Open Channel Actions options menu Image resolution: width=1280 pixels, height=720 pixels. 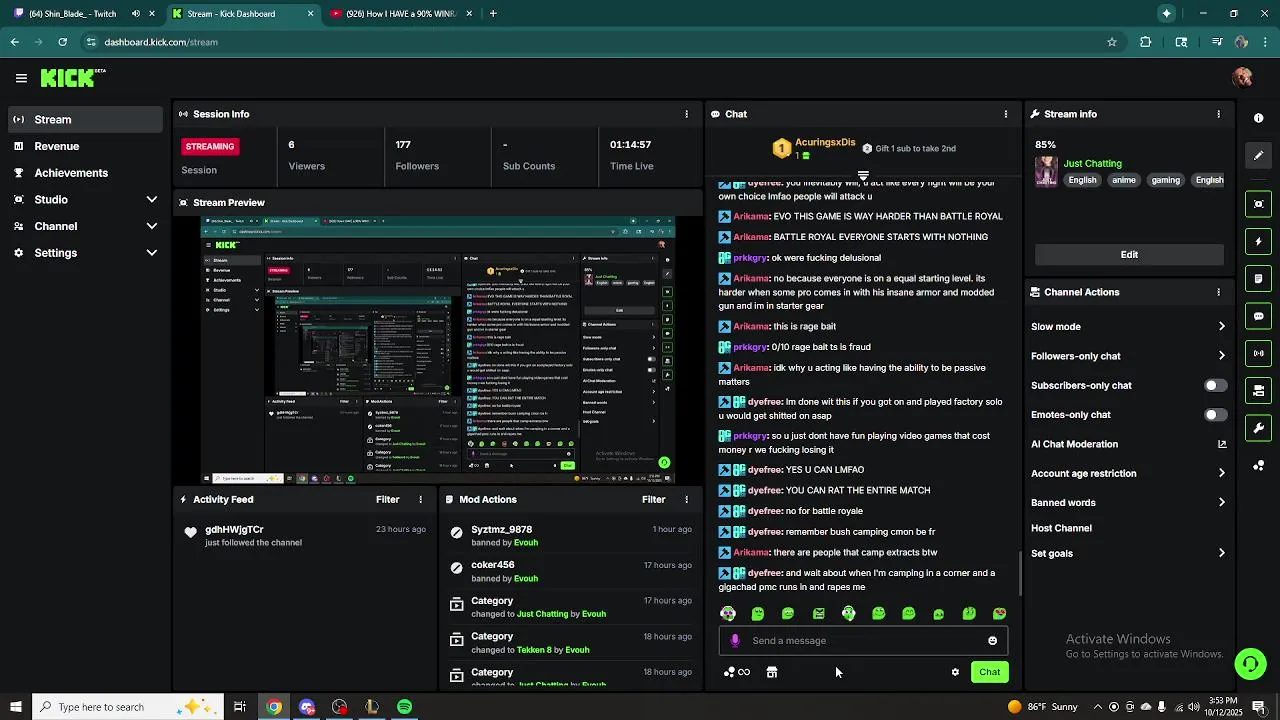(1218, 292)
